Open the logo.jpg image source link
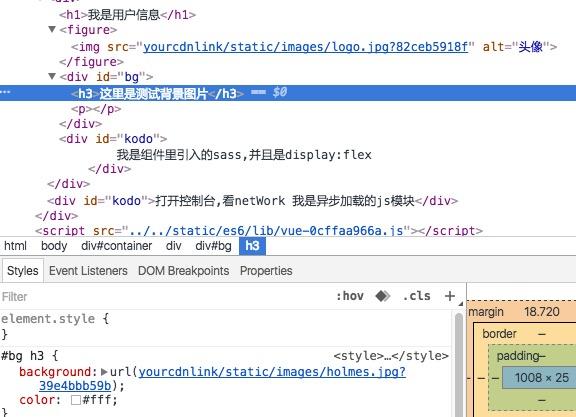This screenshot has height=417, width=576. 305,47
